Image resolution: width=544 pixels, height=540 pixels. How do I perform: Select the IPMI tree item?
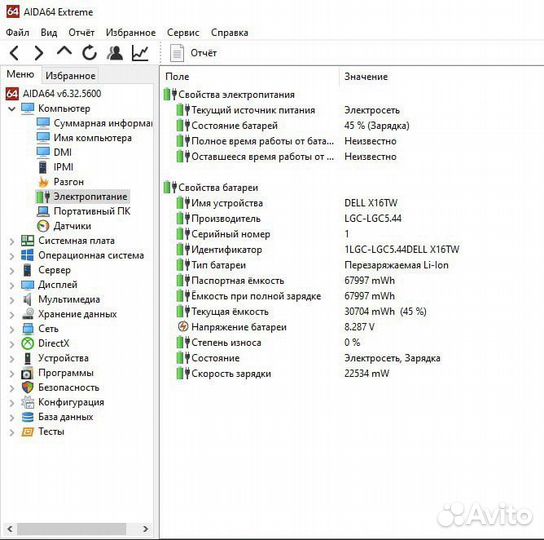point(63,167)
